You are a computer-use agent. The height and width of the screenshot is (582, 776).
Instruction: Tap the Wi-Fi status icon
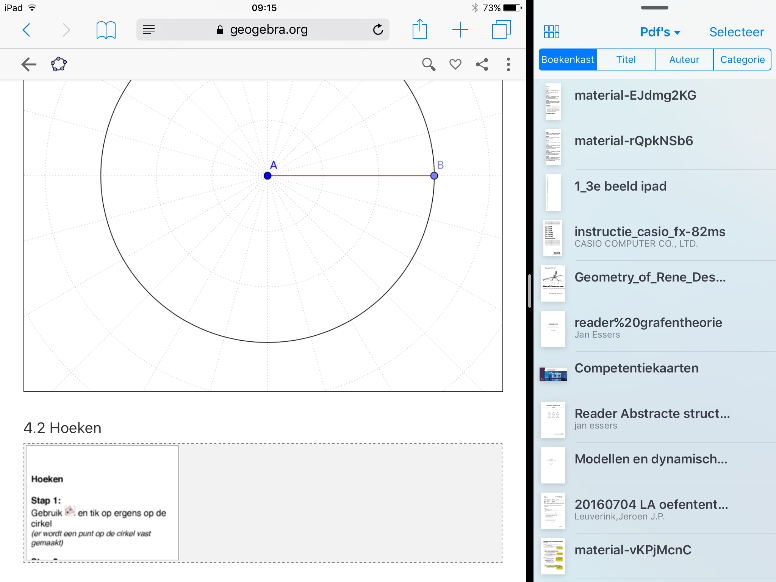click(32, 7)
